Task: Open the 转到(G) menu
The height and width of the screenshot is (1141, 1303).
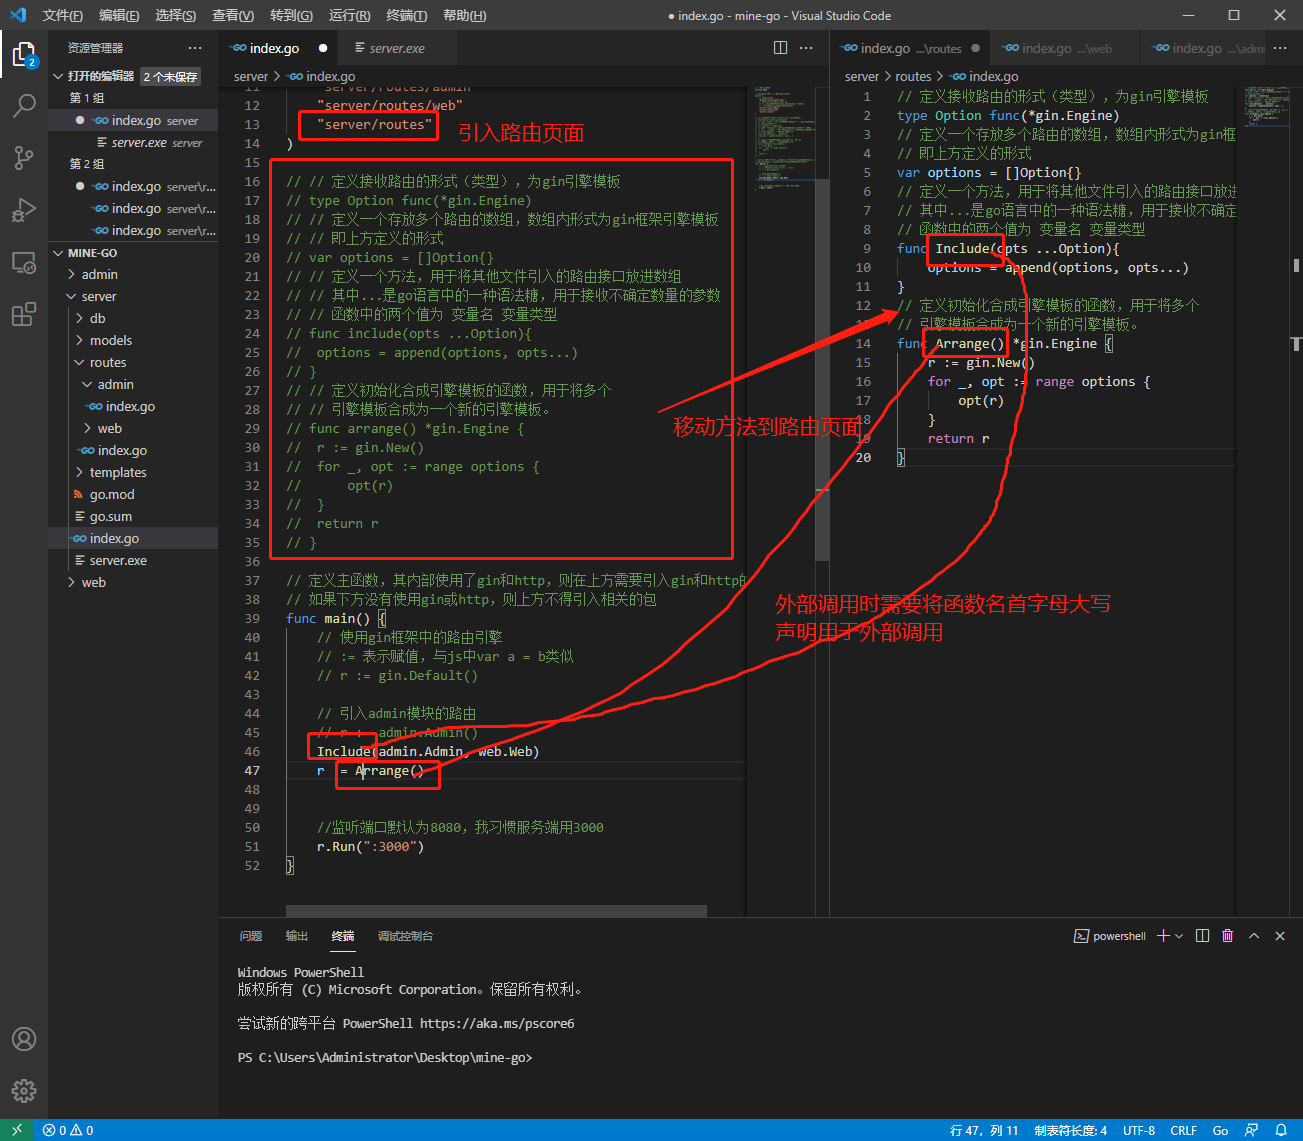Action: pos(291,15)
